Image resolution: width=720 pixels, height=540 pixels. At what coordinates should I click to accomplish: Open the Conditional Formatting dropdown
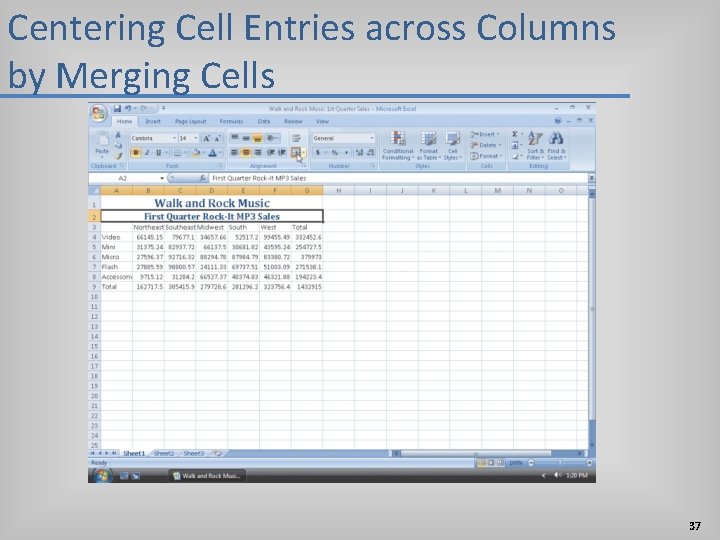398,146
